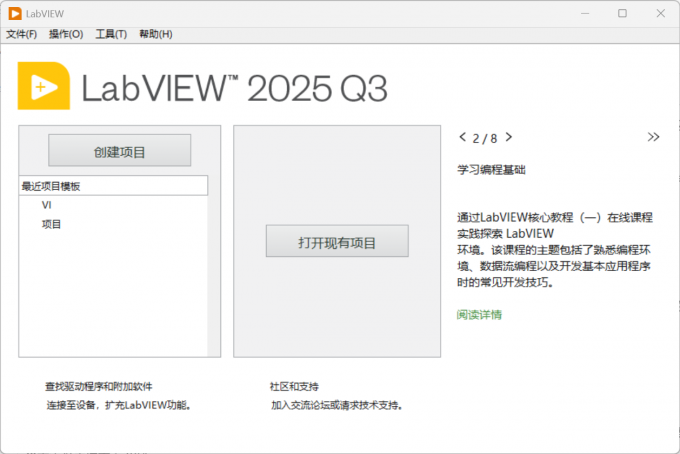The image size is (680, 454).
Task: Select 项目 in recent project templates
Action: (x=51, y=224)
